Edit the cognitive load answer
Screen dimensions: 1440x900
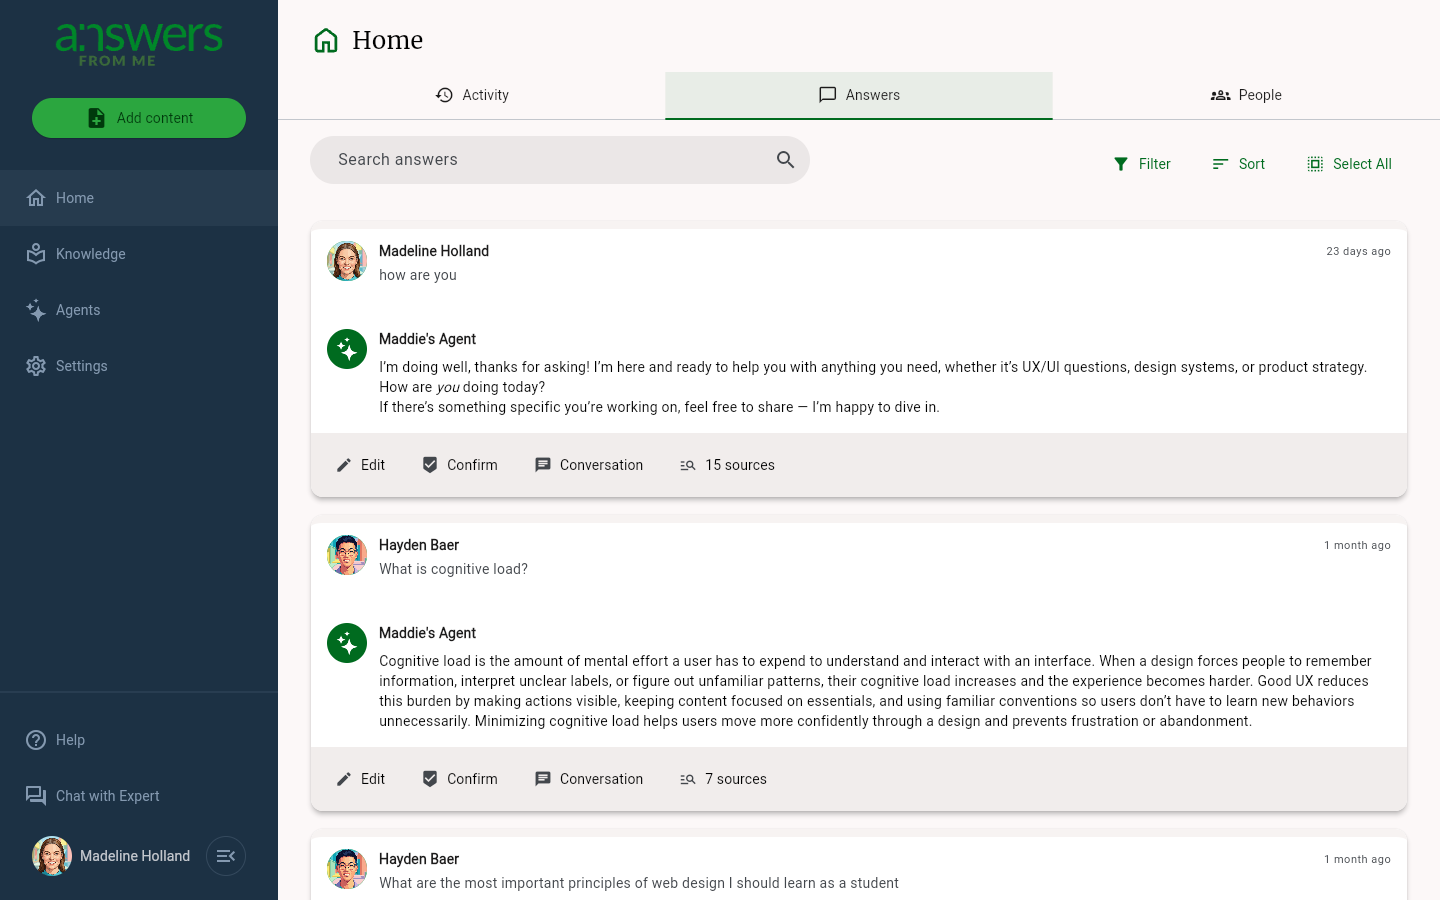[x=361, y=779]
